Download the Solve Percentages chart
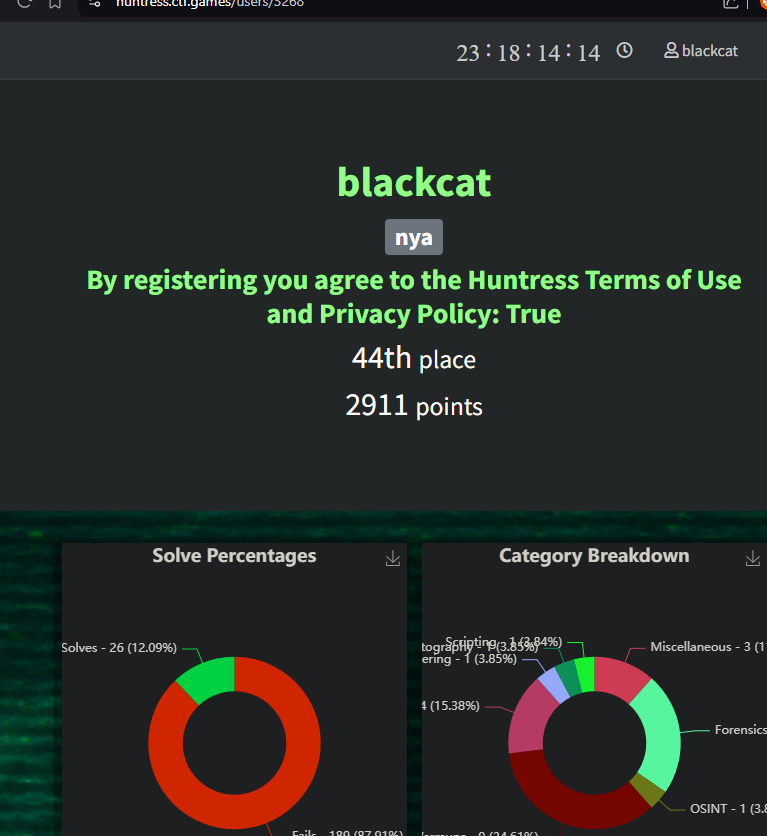The image size is (767, 836). tap(393, 558)
